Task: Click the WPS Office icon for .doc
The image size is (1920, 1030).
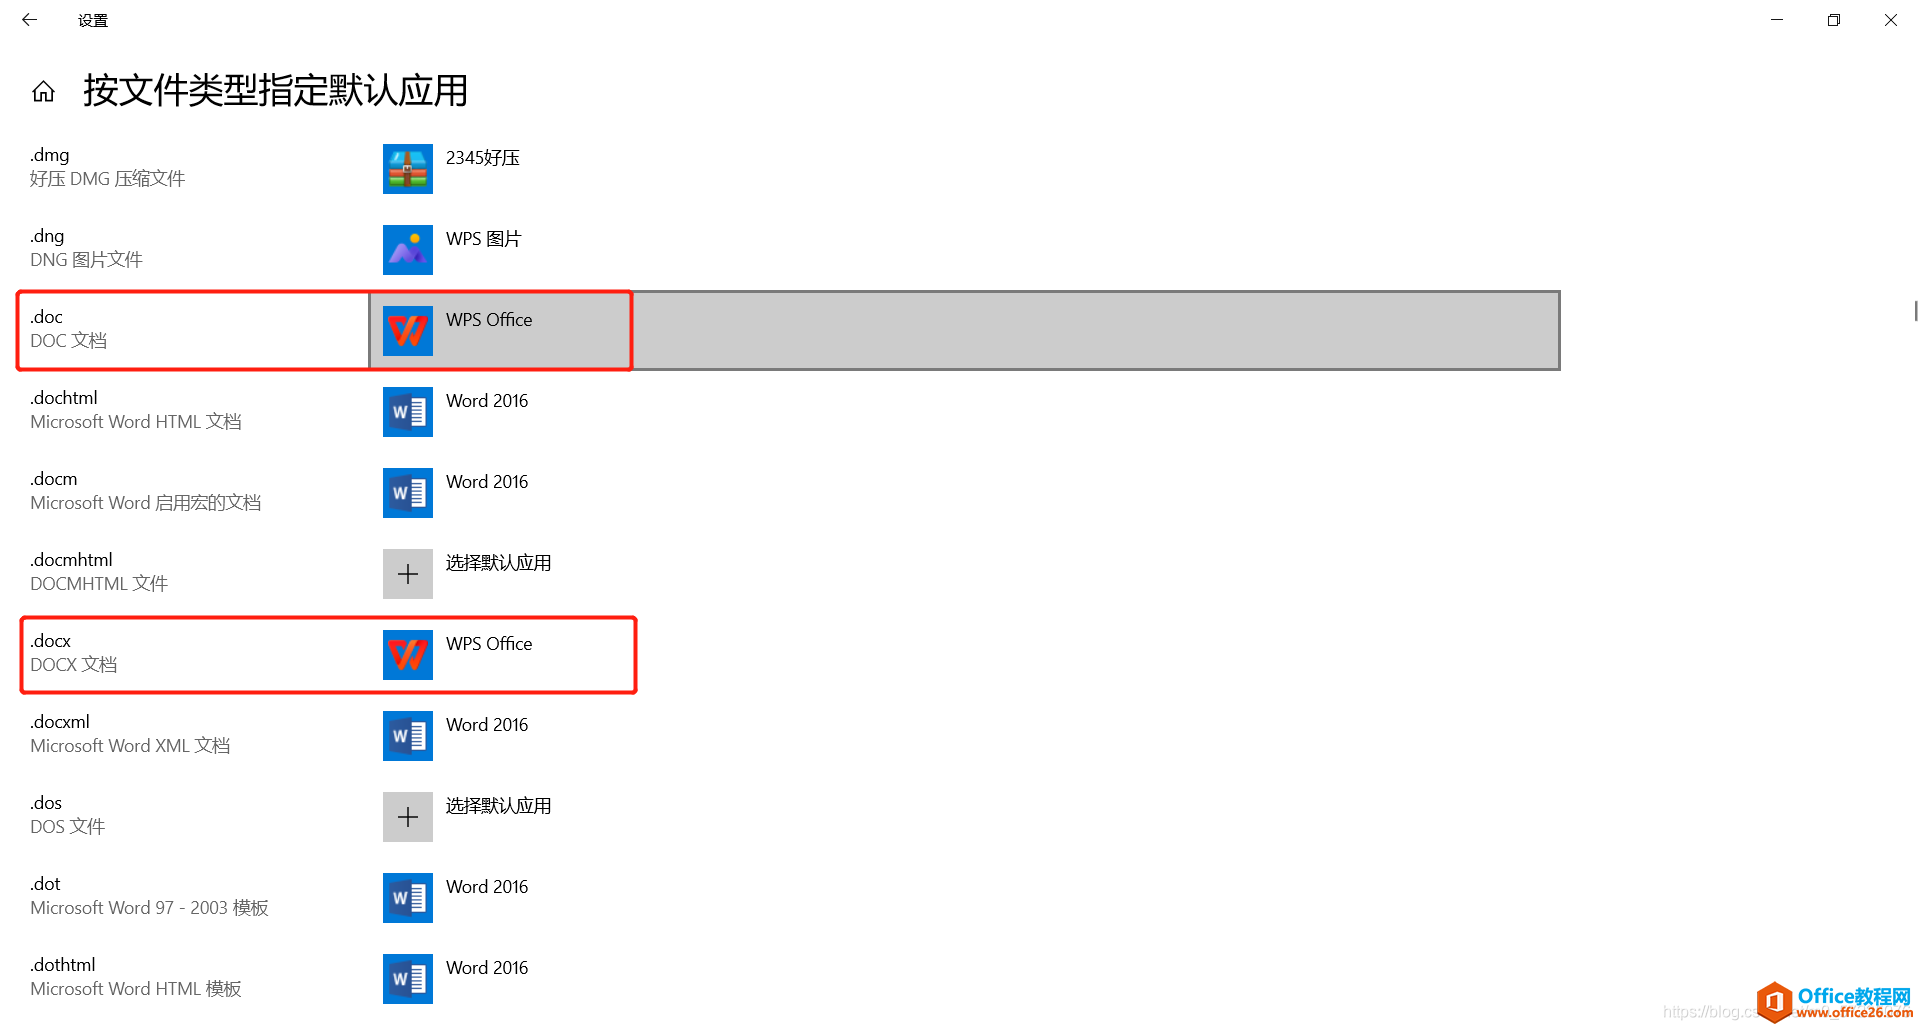Action: click(x=408, y=331)
